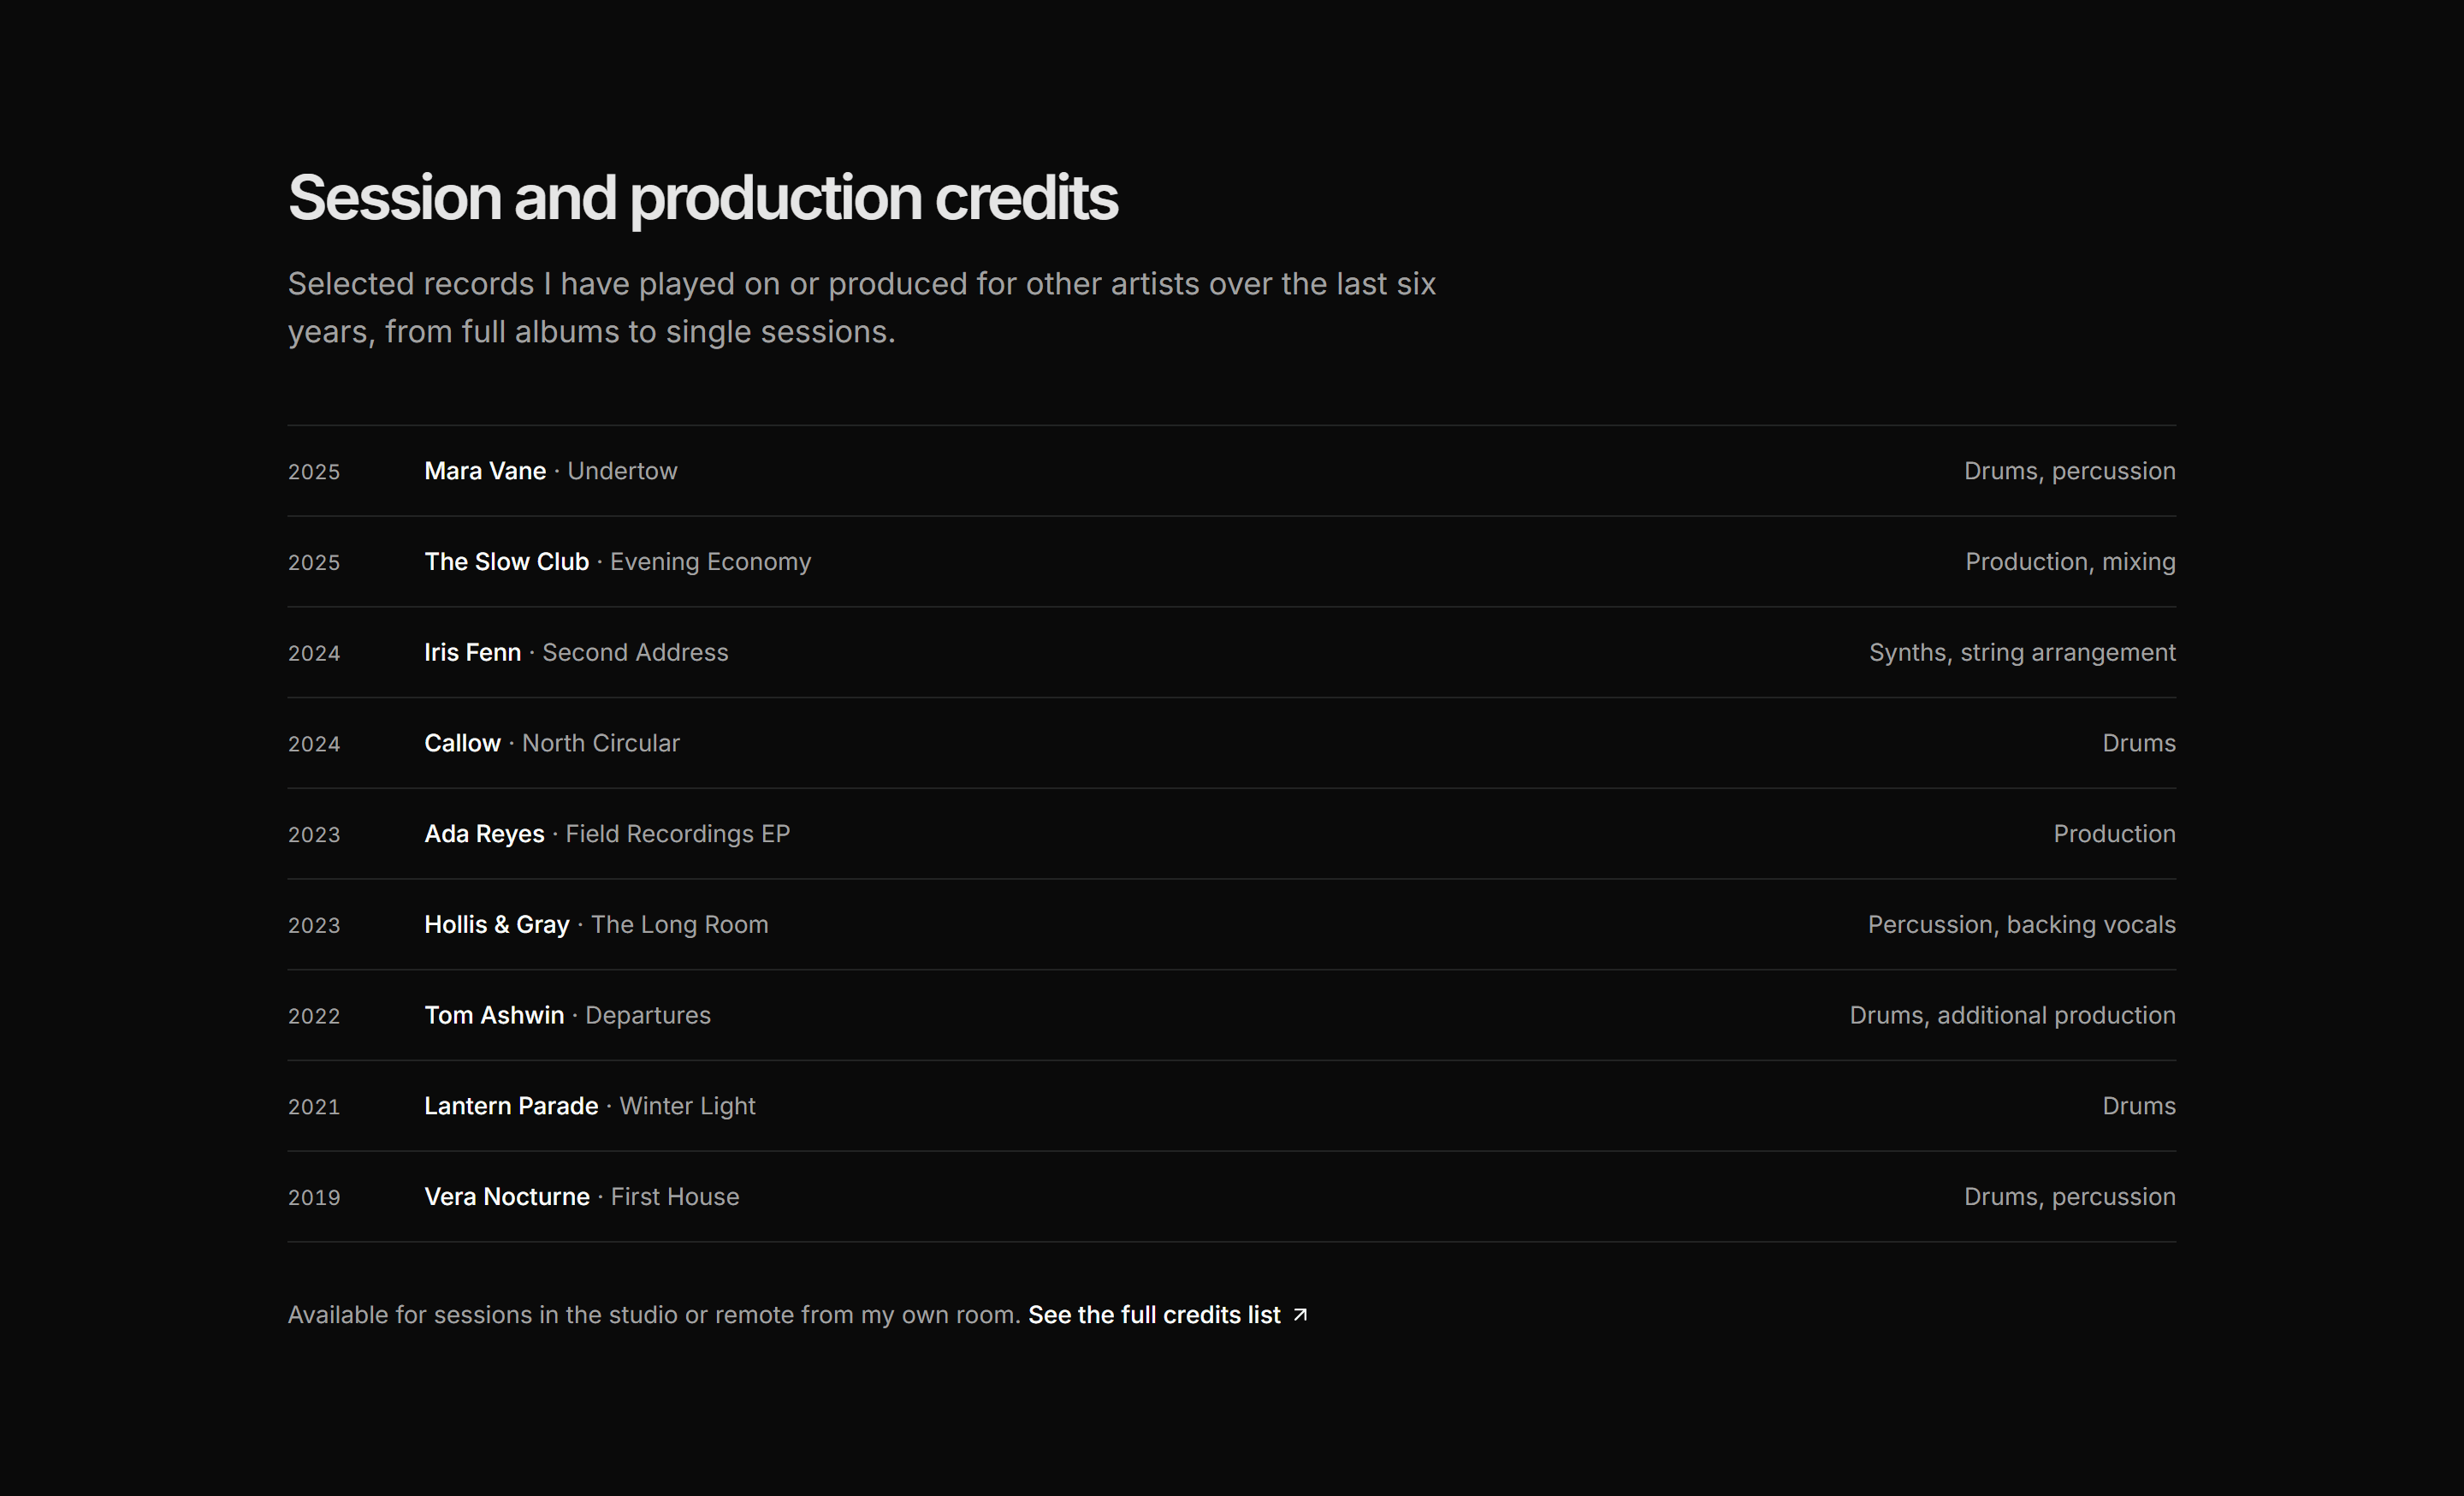Click 'Production' role in Ada Reyes row
This screenshot has height=1496, width=2464.
click(2114, 834)
